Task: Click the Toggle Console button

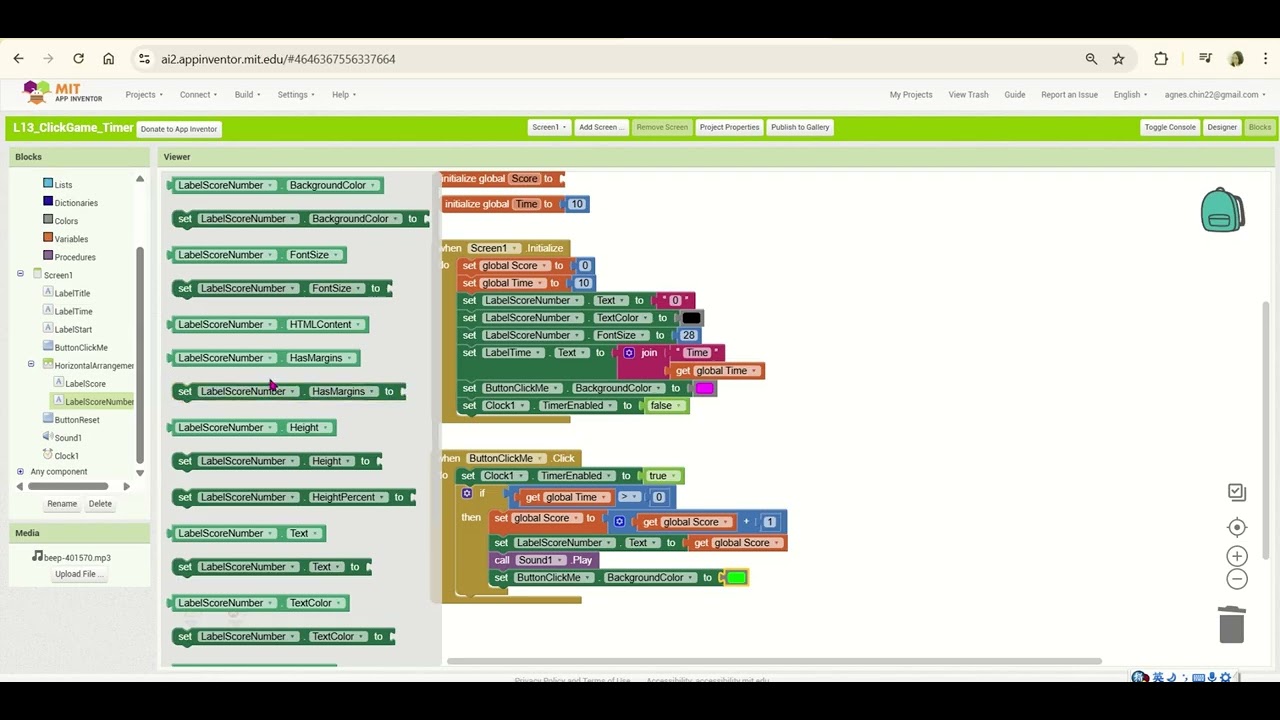Action: (x=1170, y=127)
